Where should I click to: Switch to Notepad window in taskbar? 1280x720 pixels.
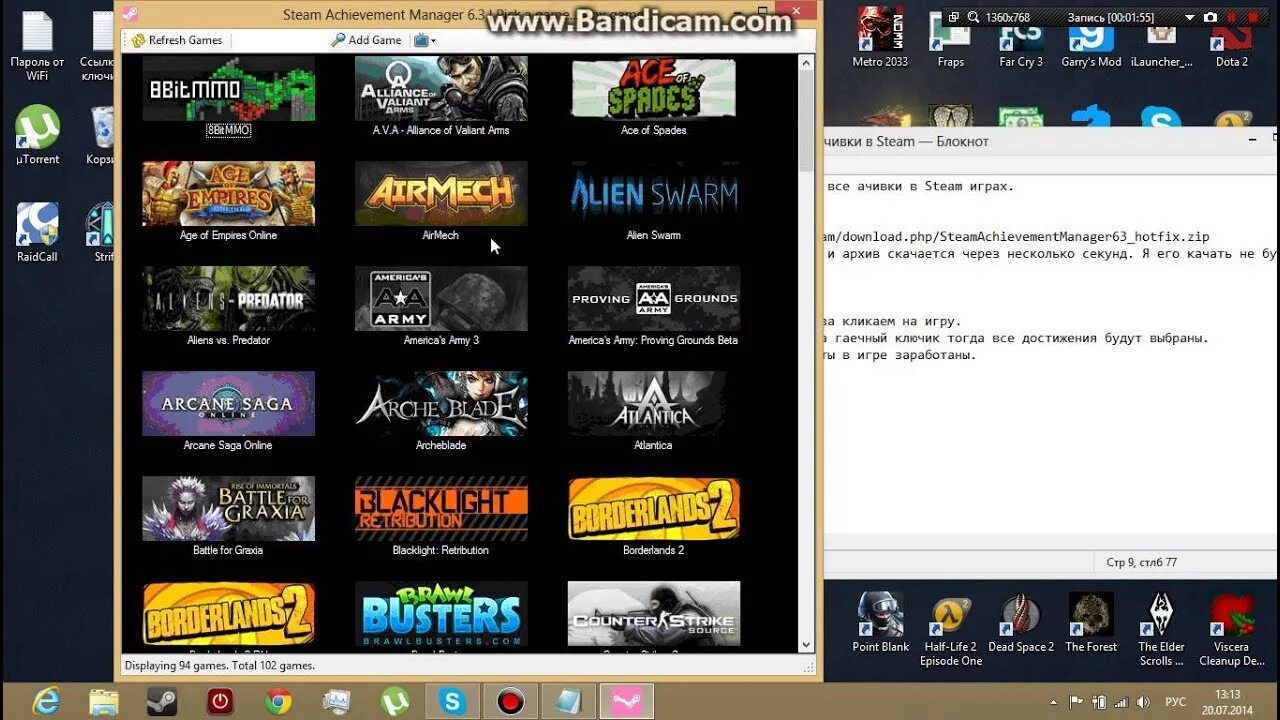[569, 701]
